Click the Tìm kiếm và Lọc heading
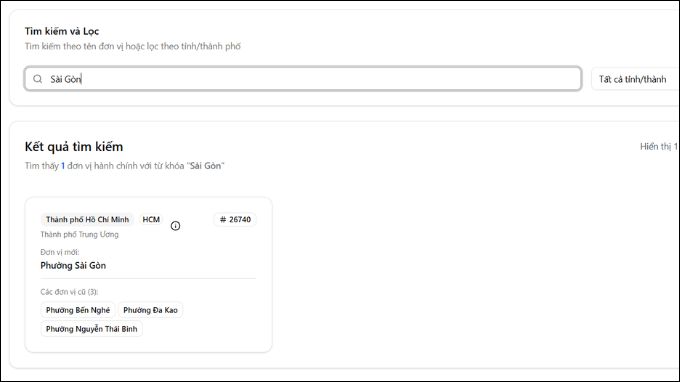This screenshot has height=382, width=680. (62, 31)
